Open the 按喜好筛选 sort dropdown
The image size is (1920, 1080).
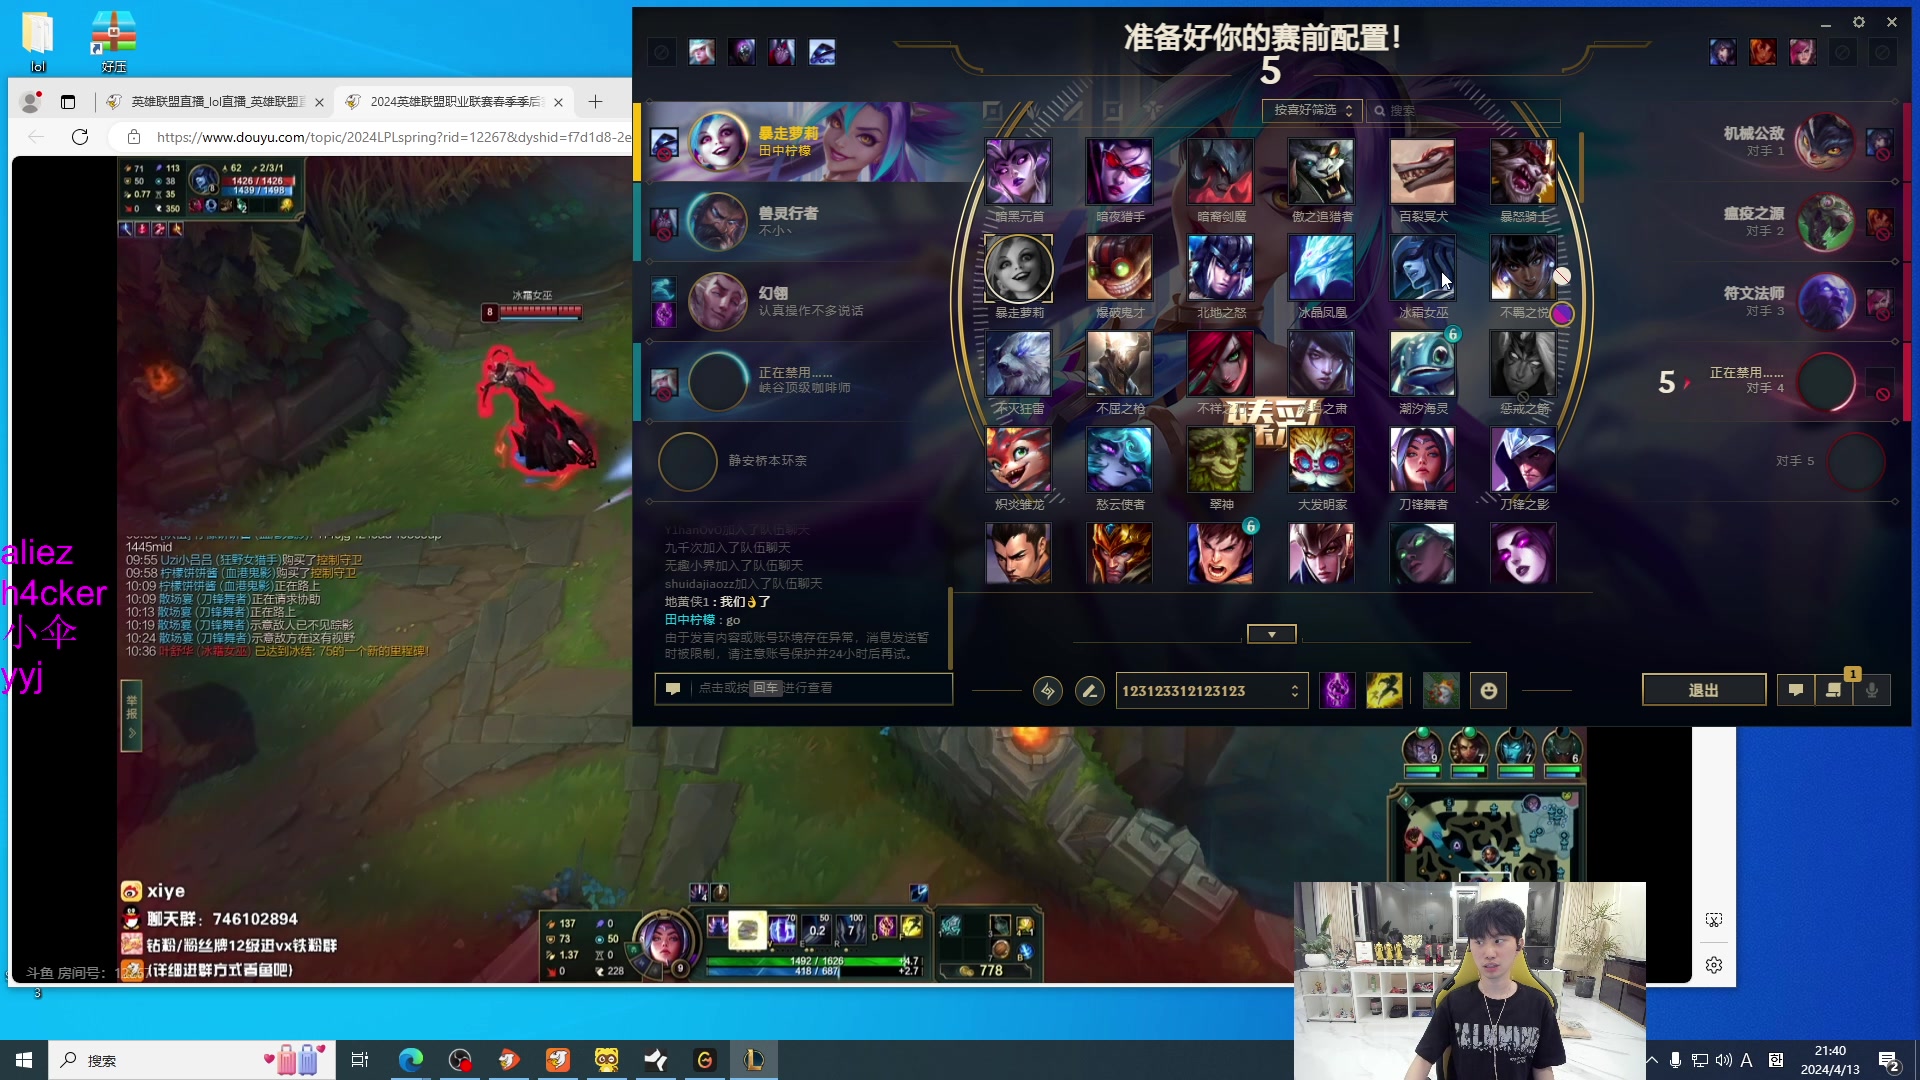1312,110
